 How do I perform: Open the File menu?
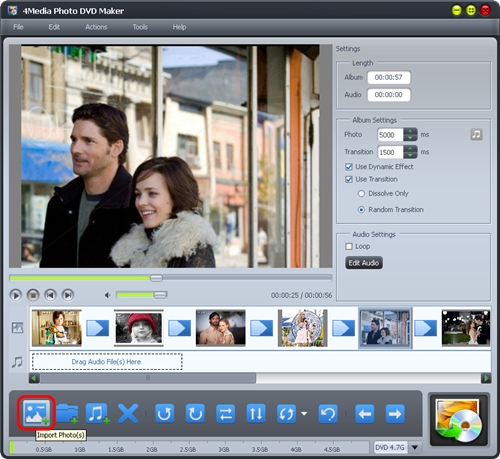coord(18,27)
